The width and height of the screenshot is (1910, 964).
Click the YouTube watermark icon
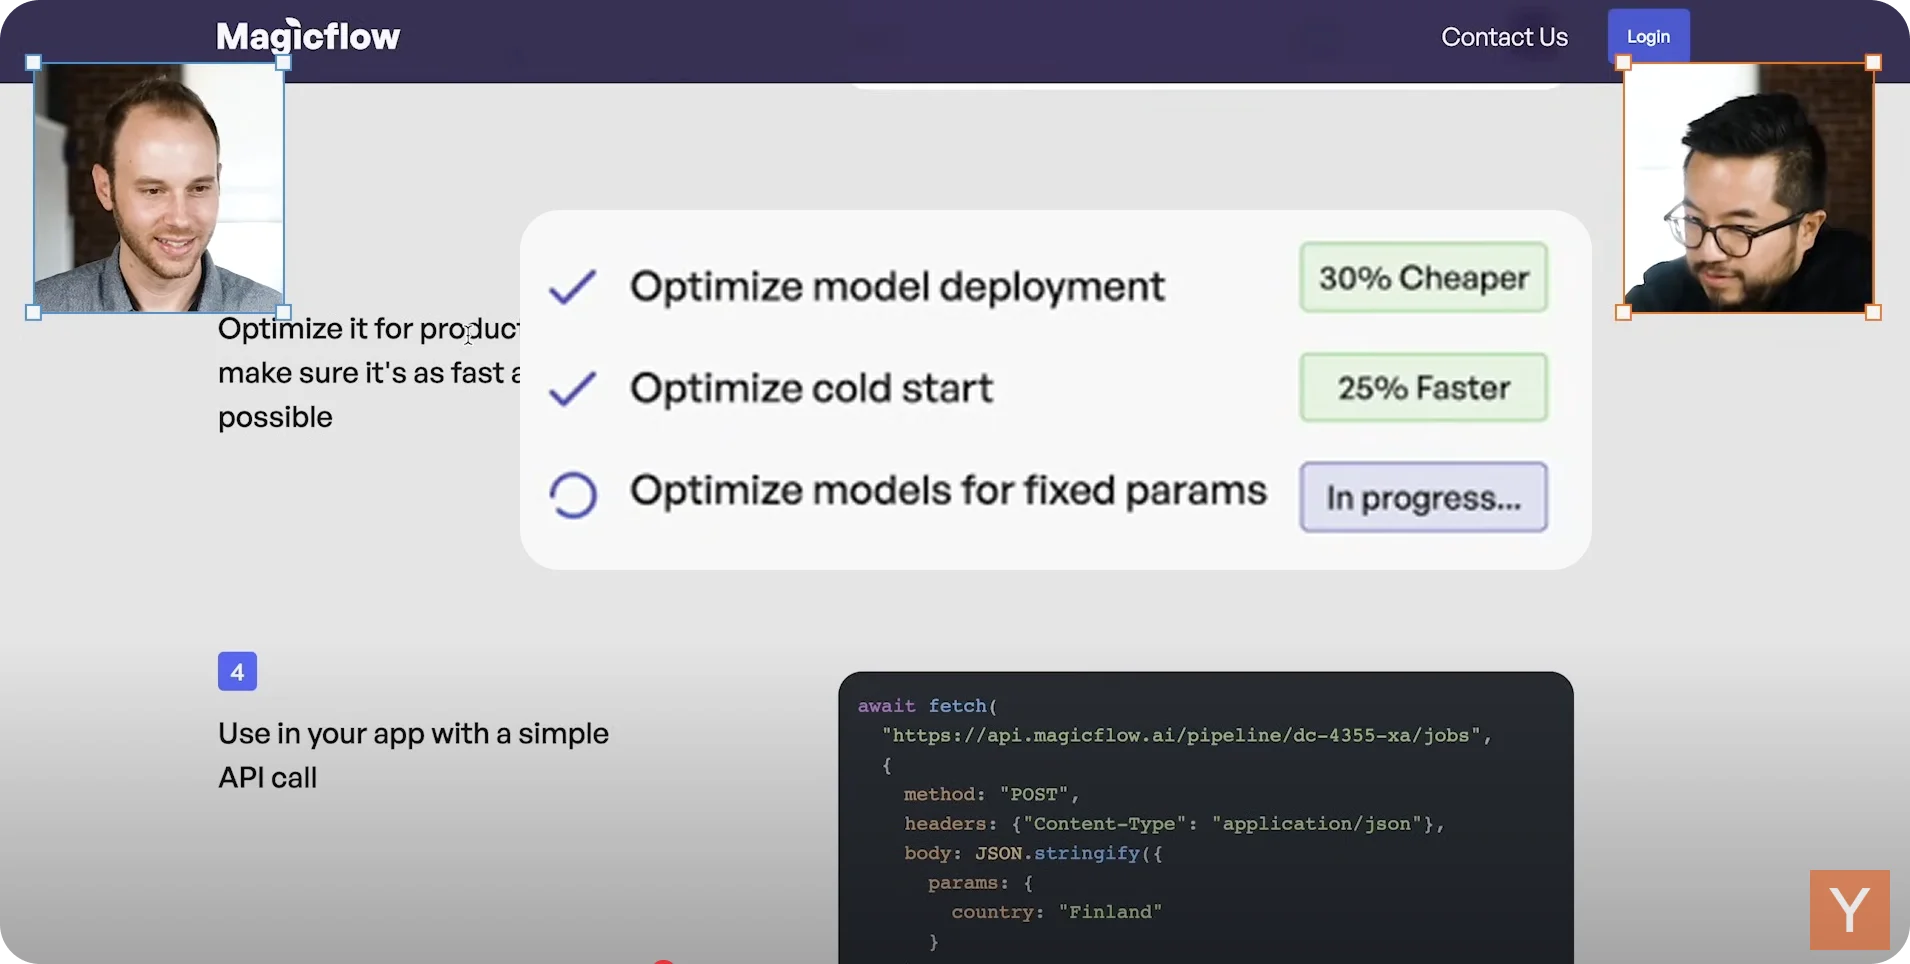[x=1848, y=909]
